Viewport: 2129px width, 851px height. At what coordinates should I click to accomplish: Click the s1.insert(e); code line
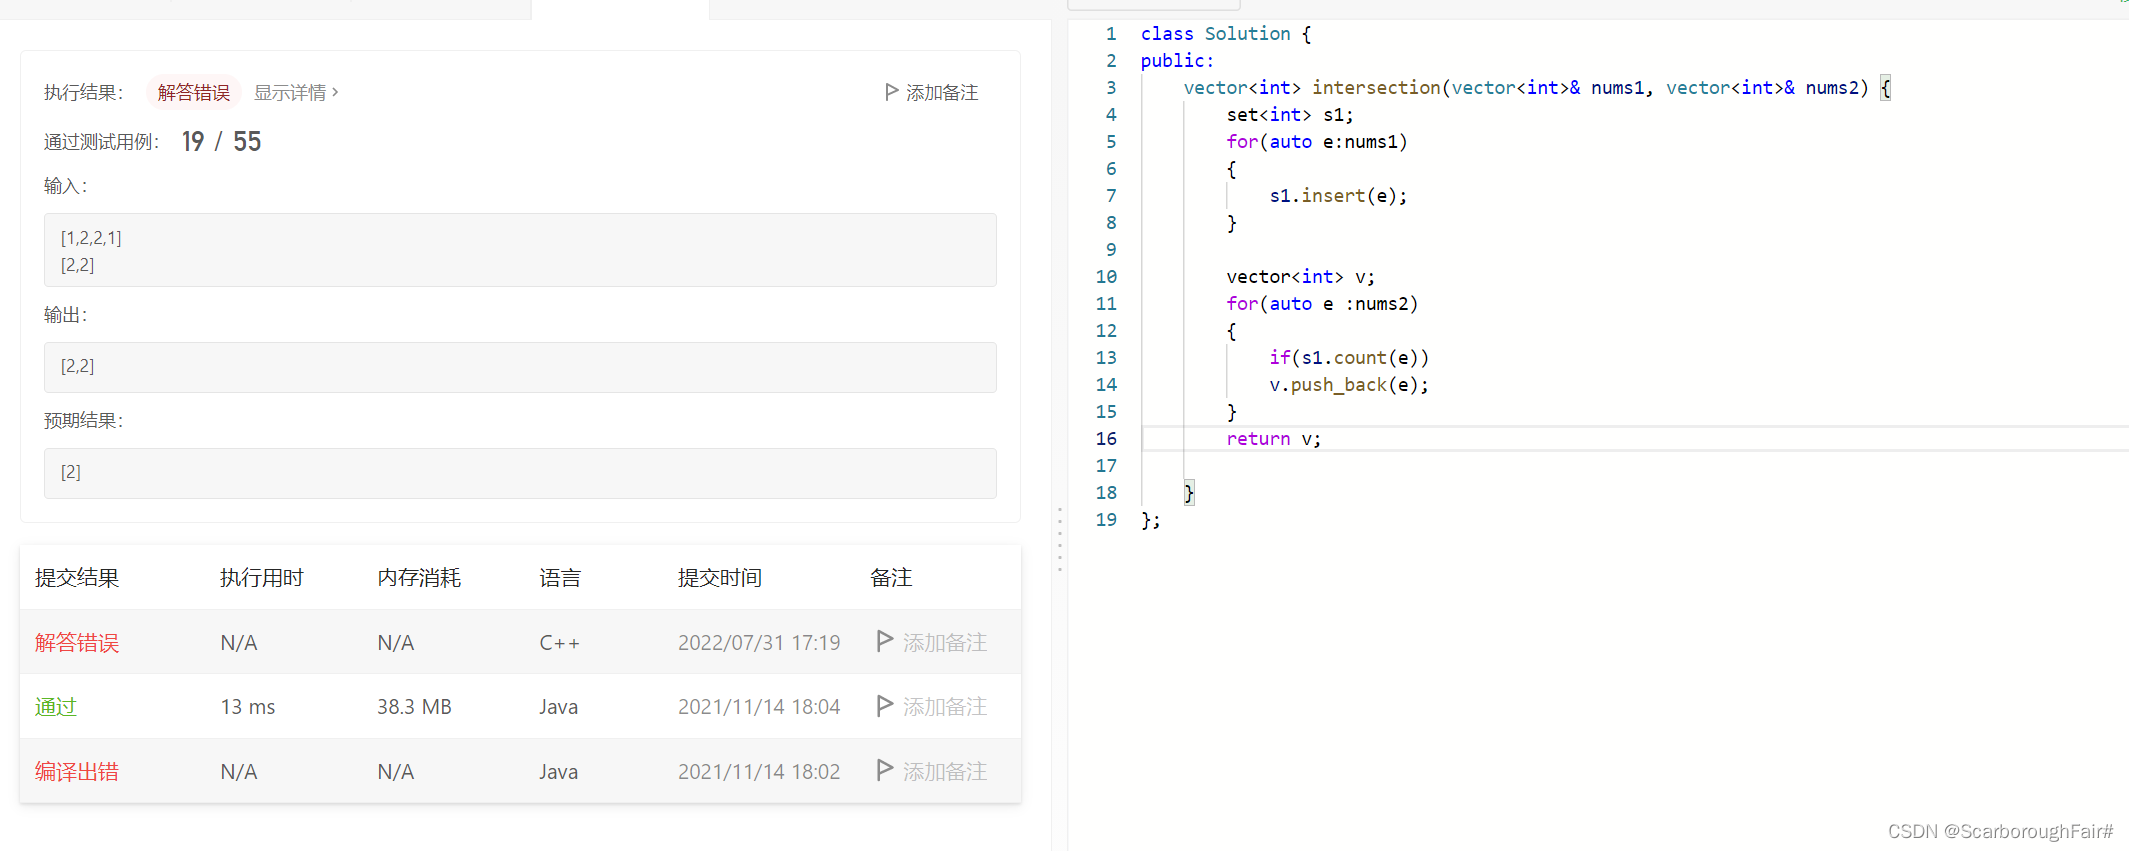coord(1338,196)
